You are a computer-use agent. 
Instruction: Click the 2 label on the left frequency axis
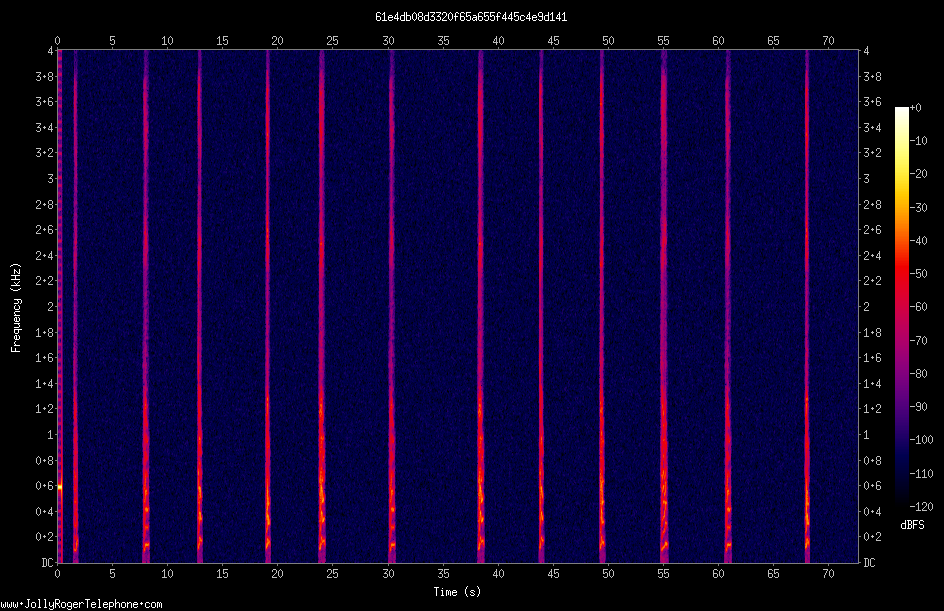[51, 307]
